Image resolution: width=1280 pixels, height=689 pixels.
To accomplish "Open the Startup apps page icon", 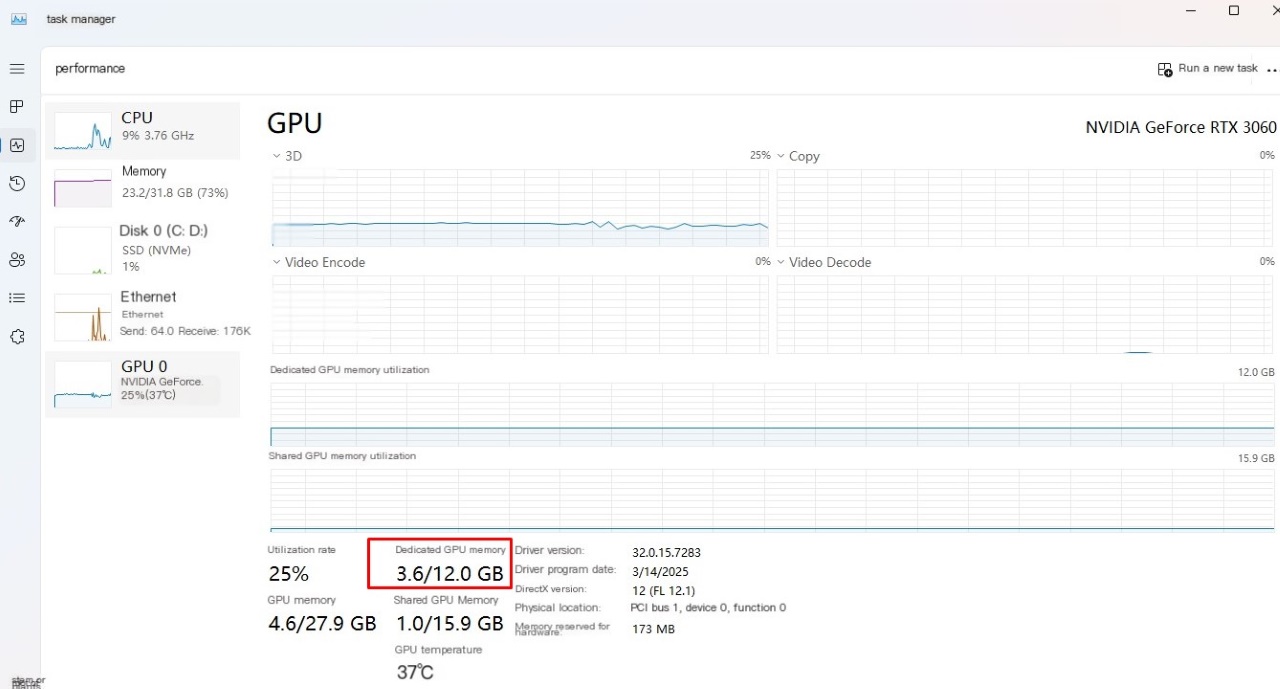I will (17, 221).
